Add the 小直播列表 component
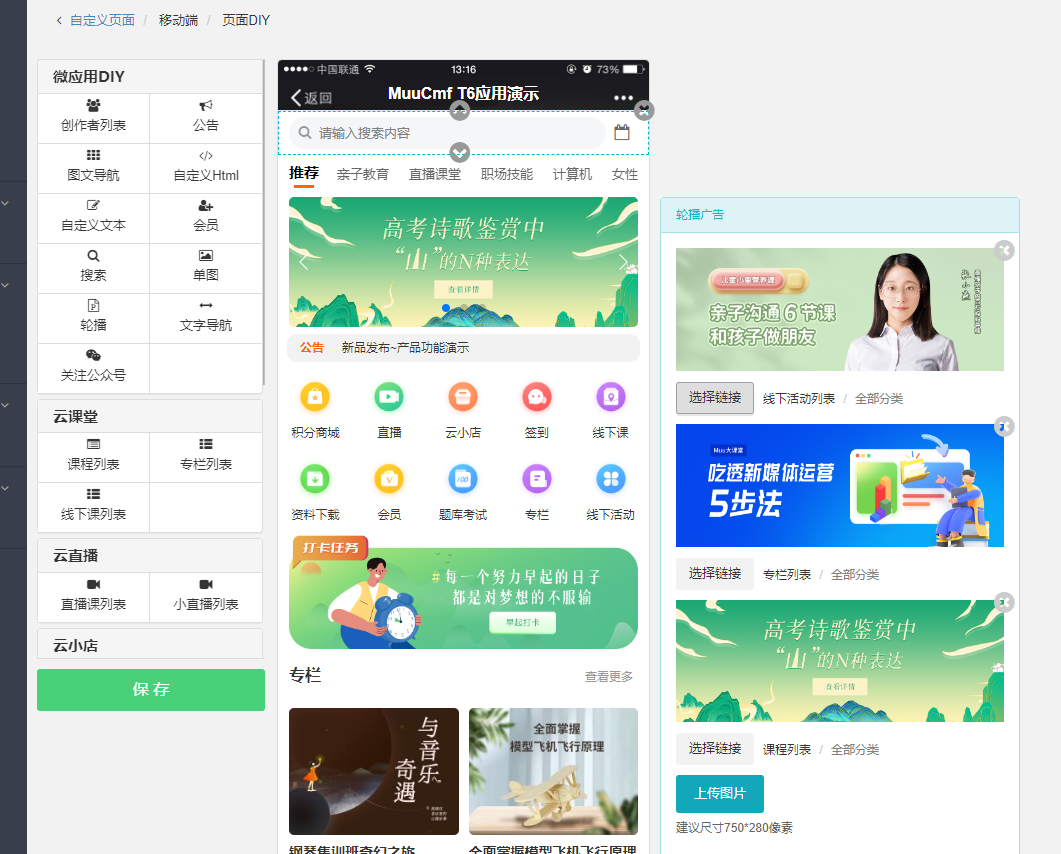Screen dimensions: 1061x854 pos(206,598)
